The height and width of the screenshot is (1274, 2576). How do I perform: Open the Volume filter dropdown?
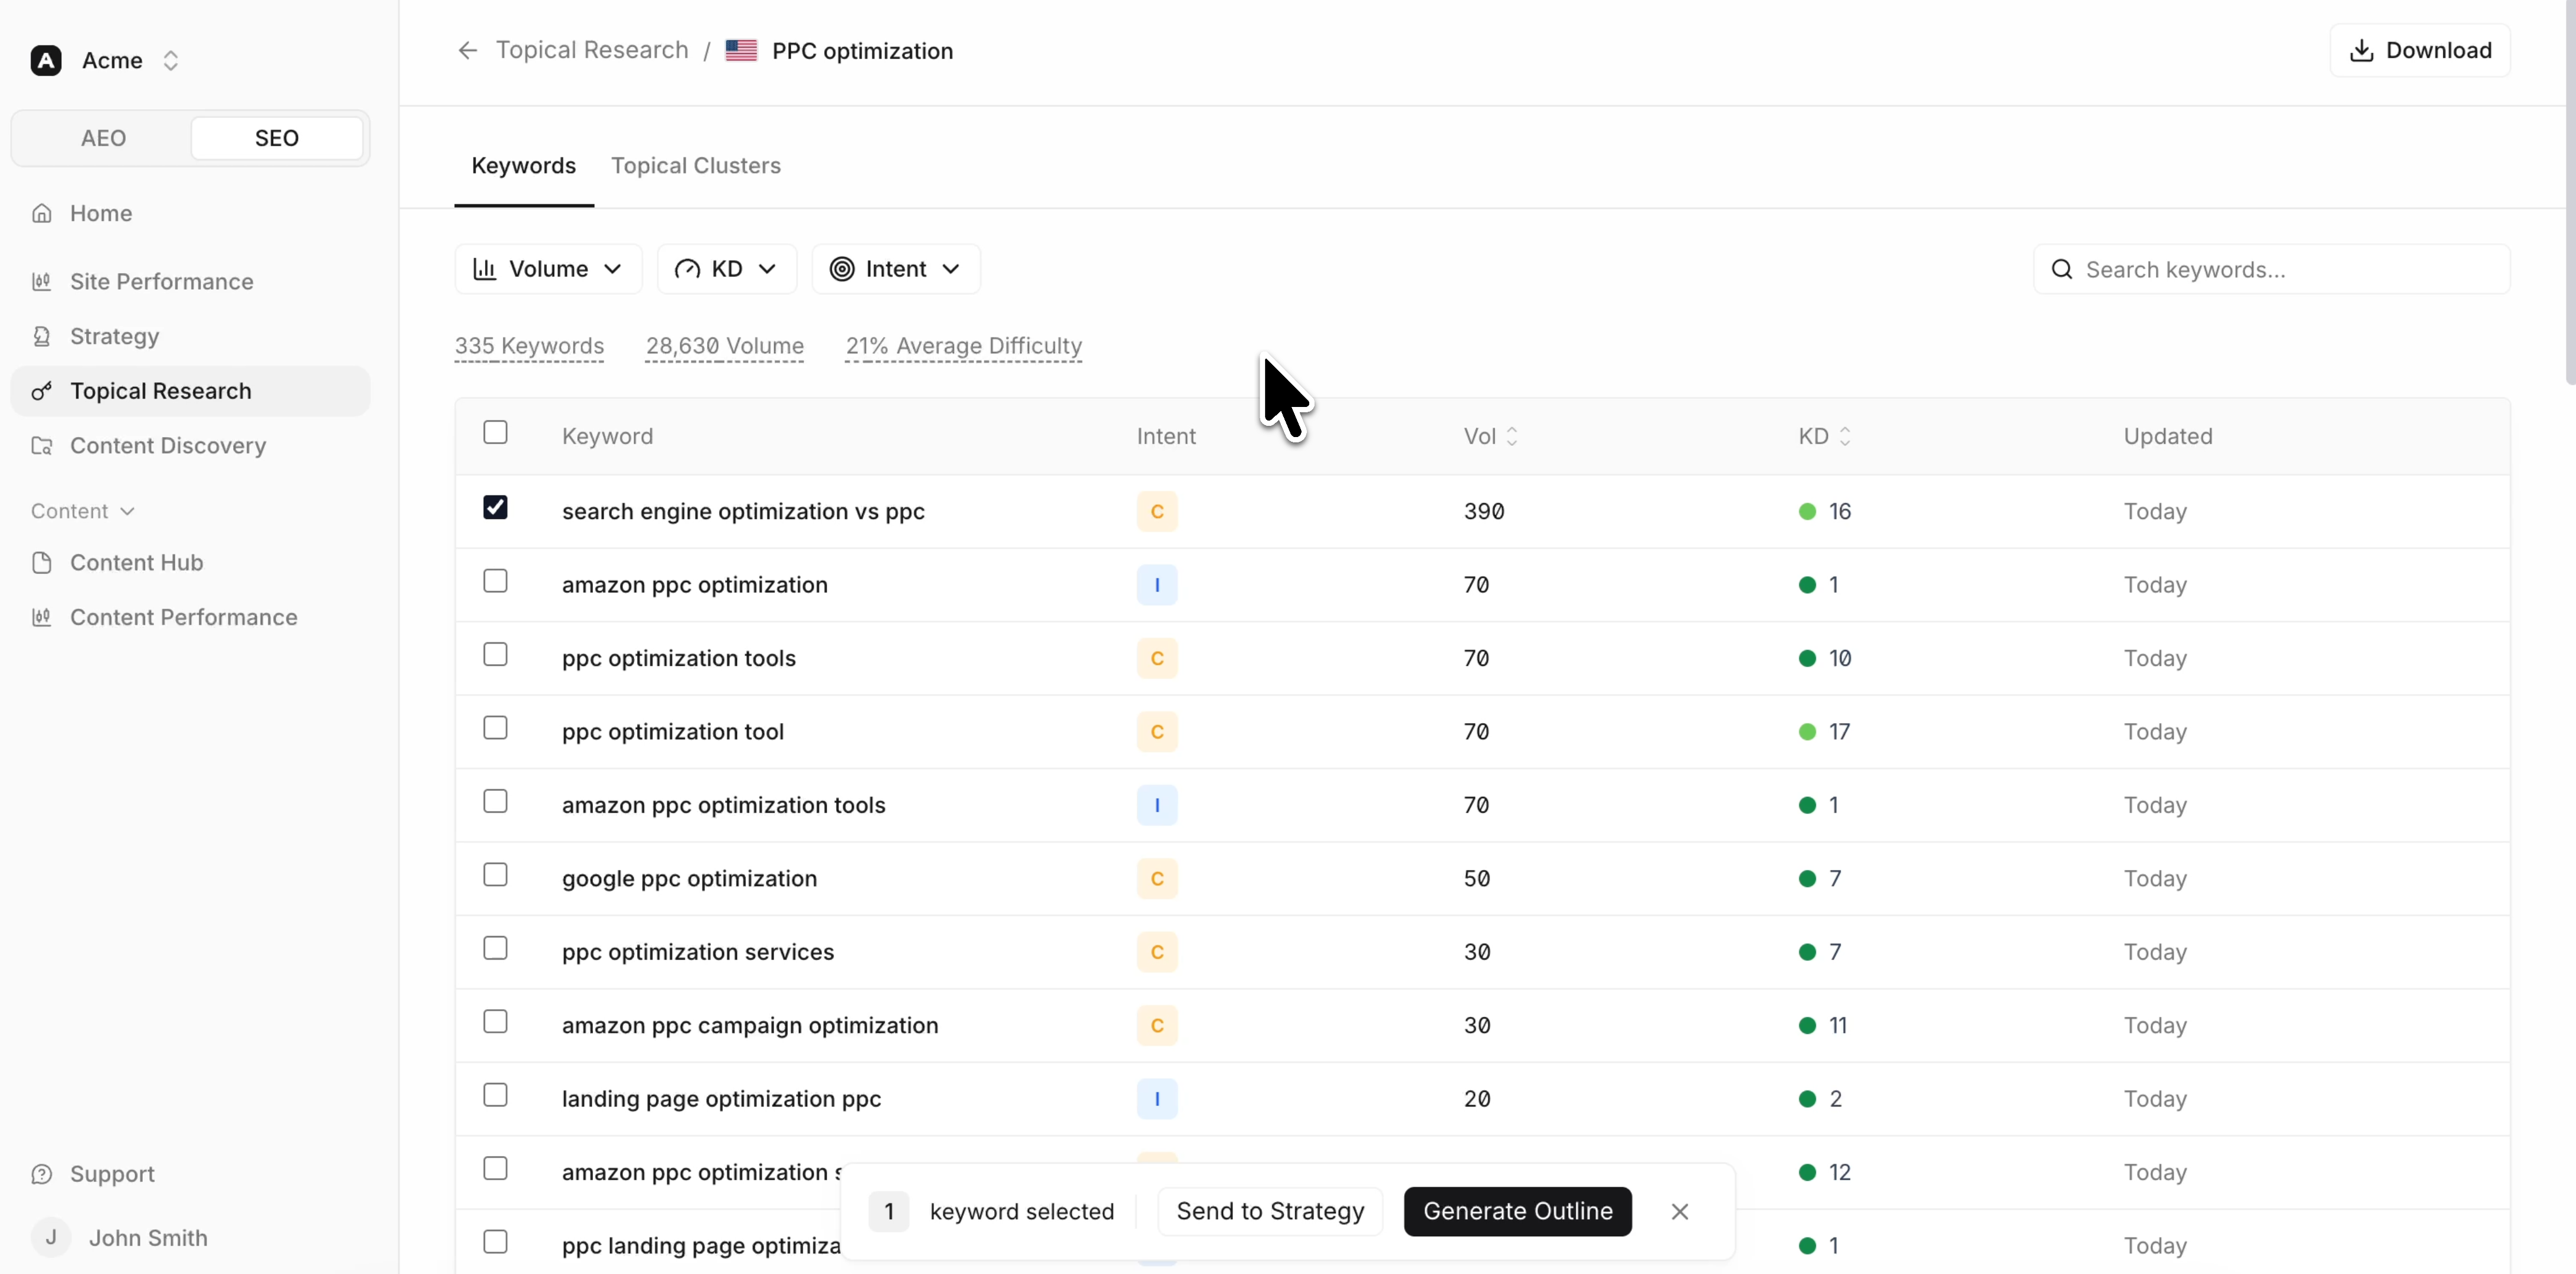pyautogui.click(x=548, y=269)
